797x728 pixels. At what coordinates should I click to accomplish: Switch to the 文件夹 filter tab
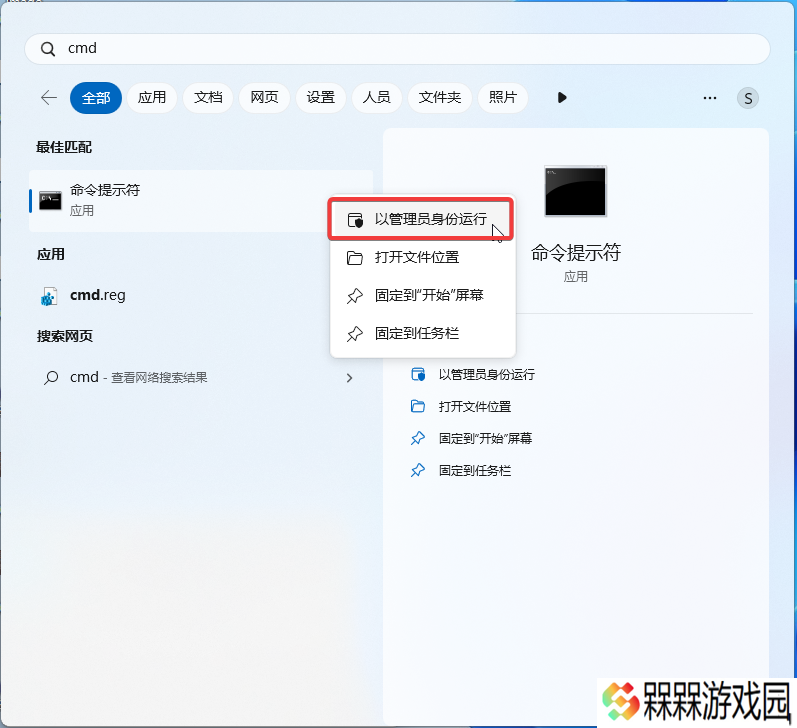point(440,98)
